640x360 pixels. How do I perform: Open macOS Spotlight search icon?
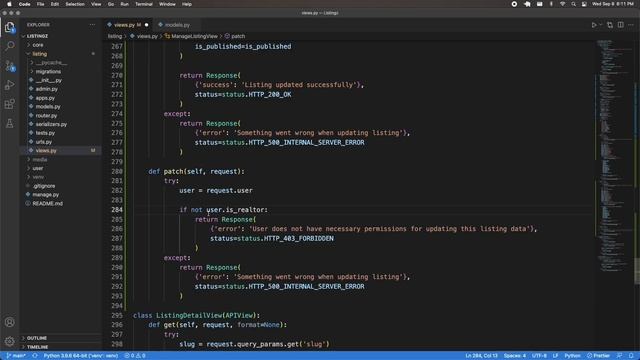(x=573, y=4)
